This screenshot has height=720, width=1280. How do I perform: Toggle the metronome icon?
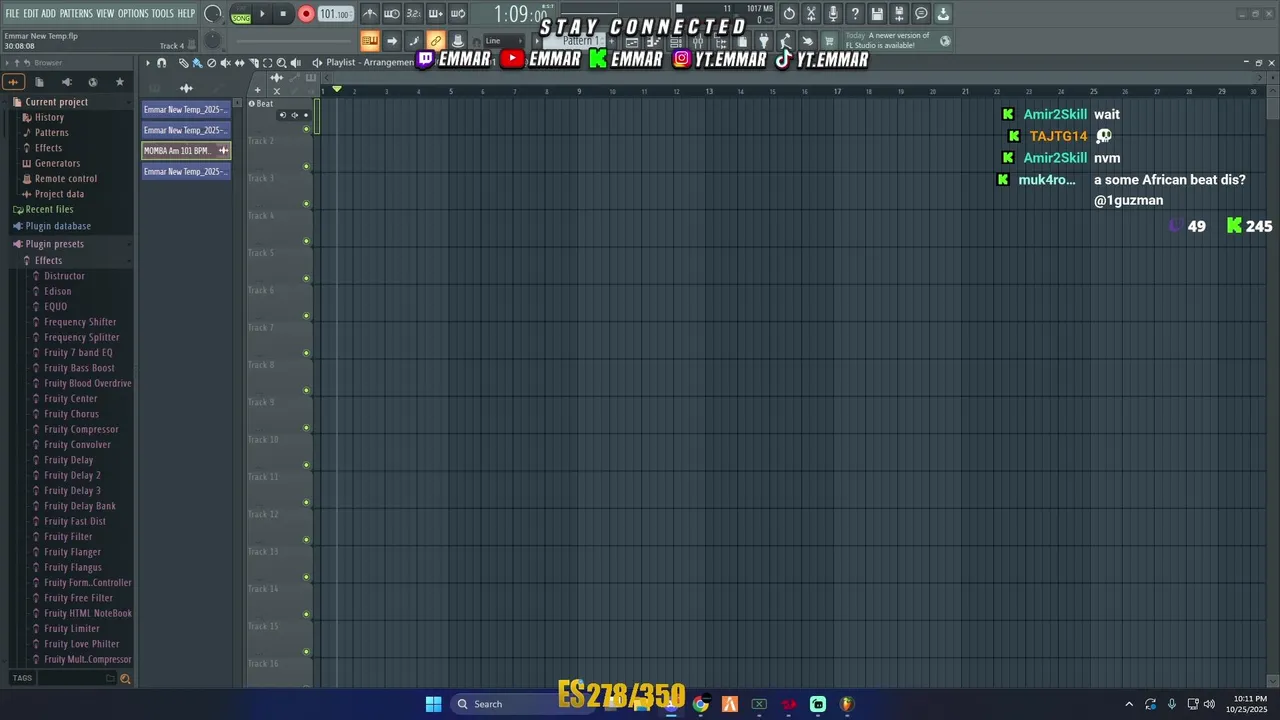point(370,14)
